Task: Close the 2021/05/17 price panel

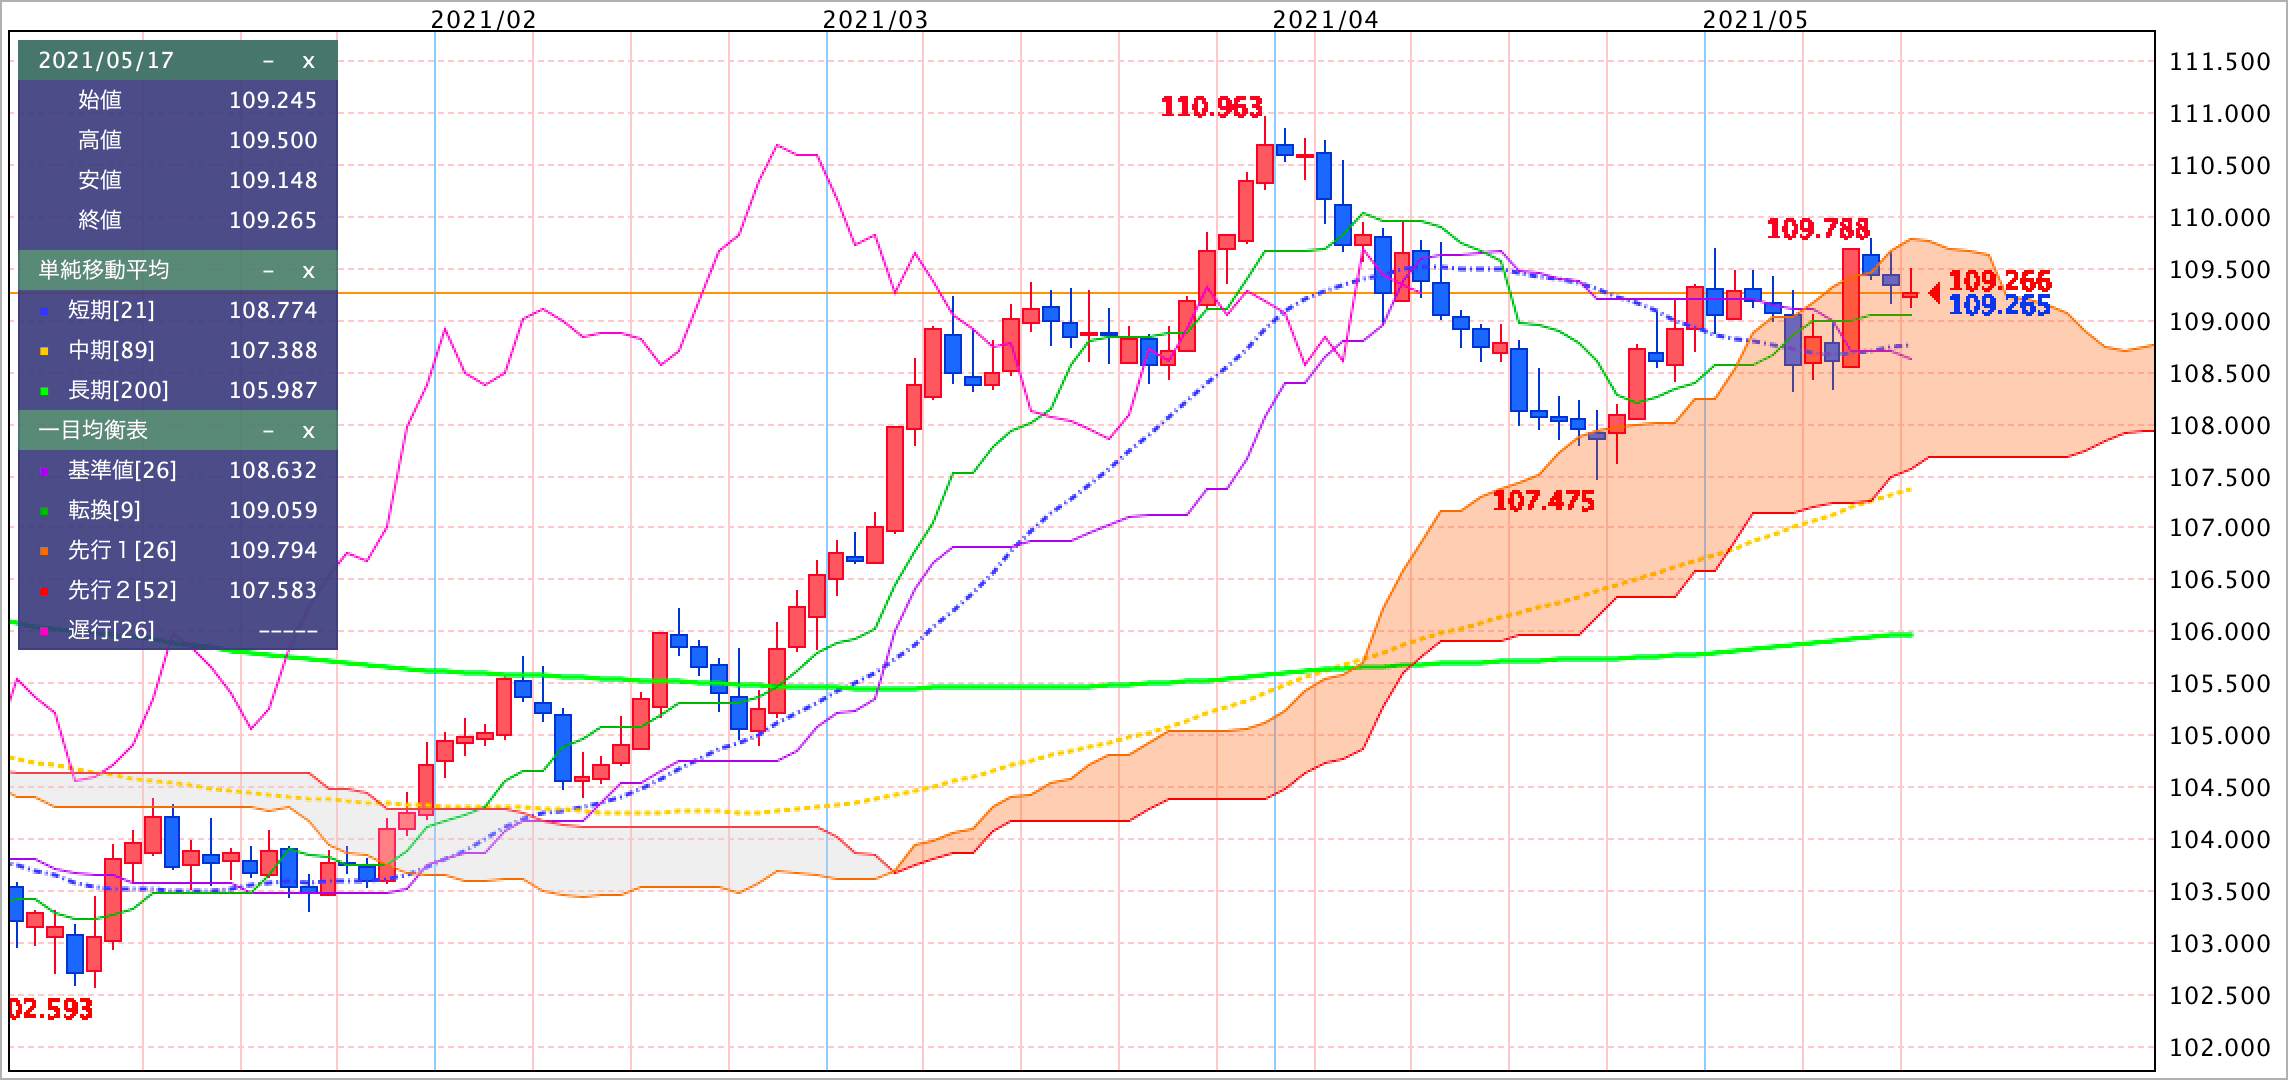Action: pyautogui.click(x=308, y=61)
